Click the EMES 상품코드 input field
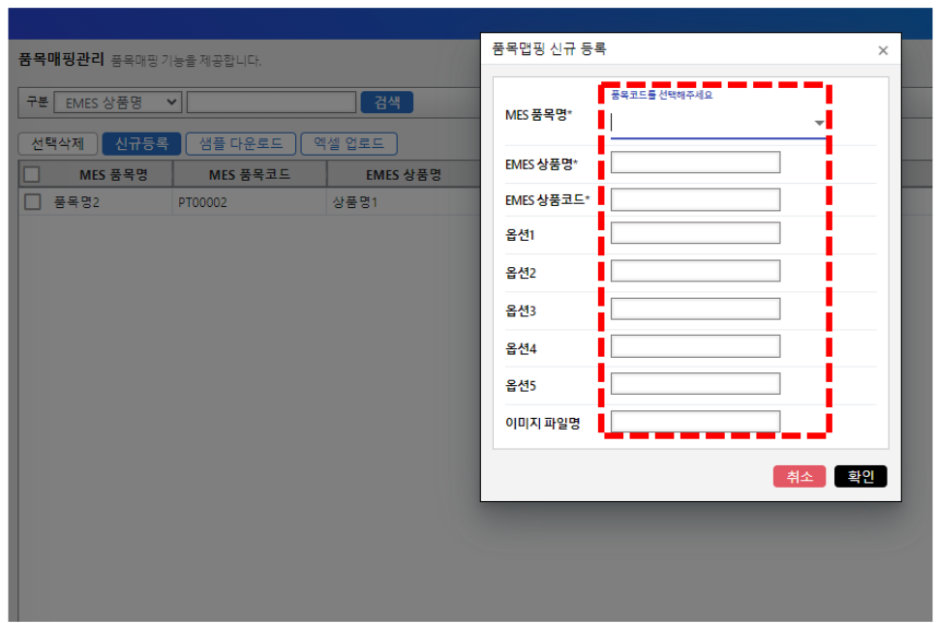The height and width of the screenshot is (623, 936). click(695, 199)
